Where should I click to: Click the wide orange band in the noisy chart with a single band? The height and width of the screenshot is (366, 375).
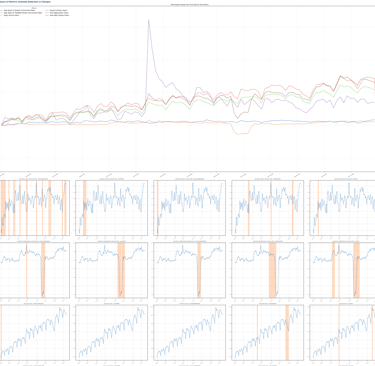(85, 208)
